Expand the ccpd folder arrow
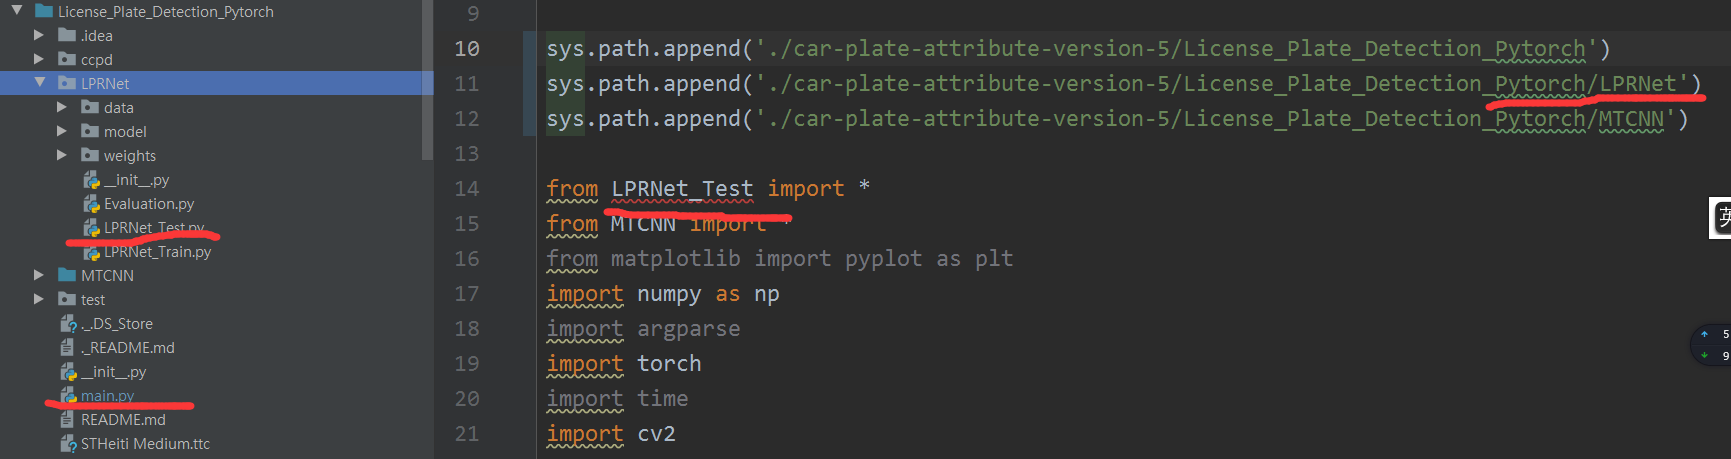 click(x=39, y=59)
